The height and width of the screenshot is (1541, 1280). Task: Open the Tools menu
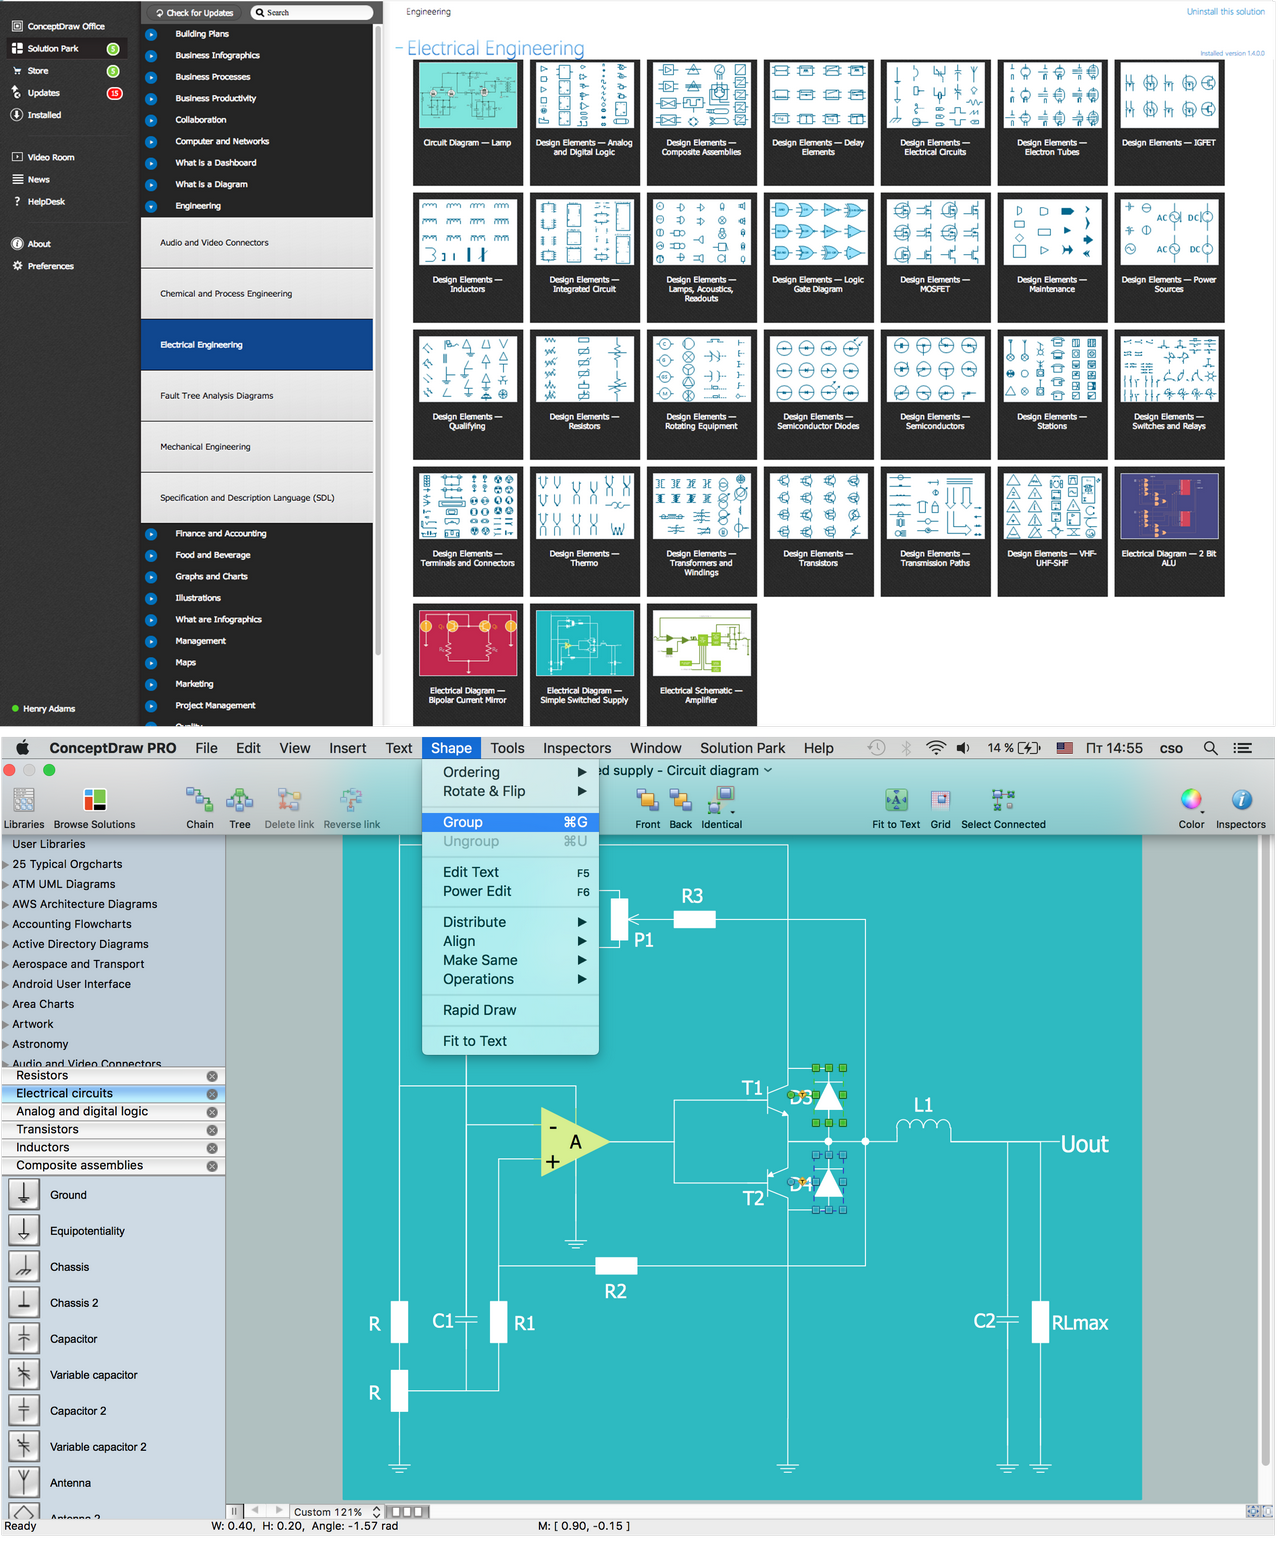[507, 747]
